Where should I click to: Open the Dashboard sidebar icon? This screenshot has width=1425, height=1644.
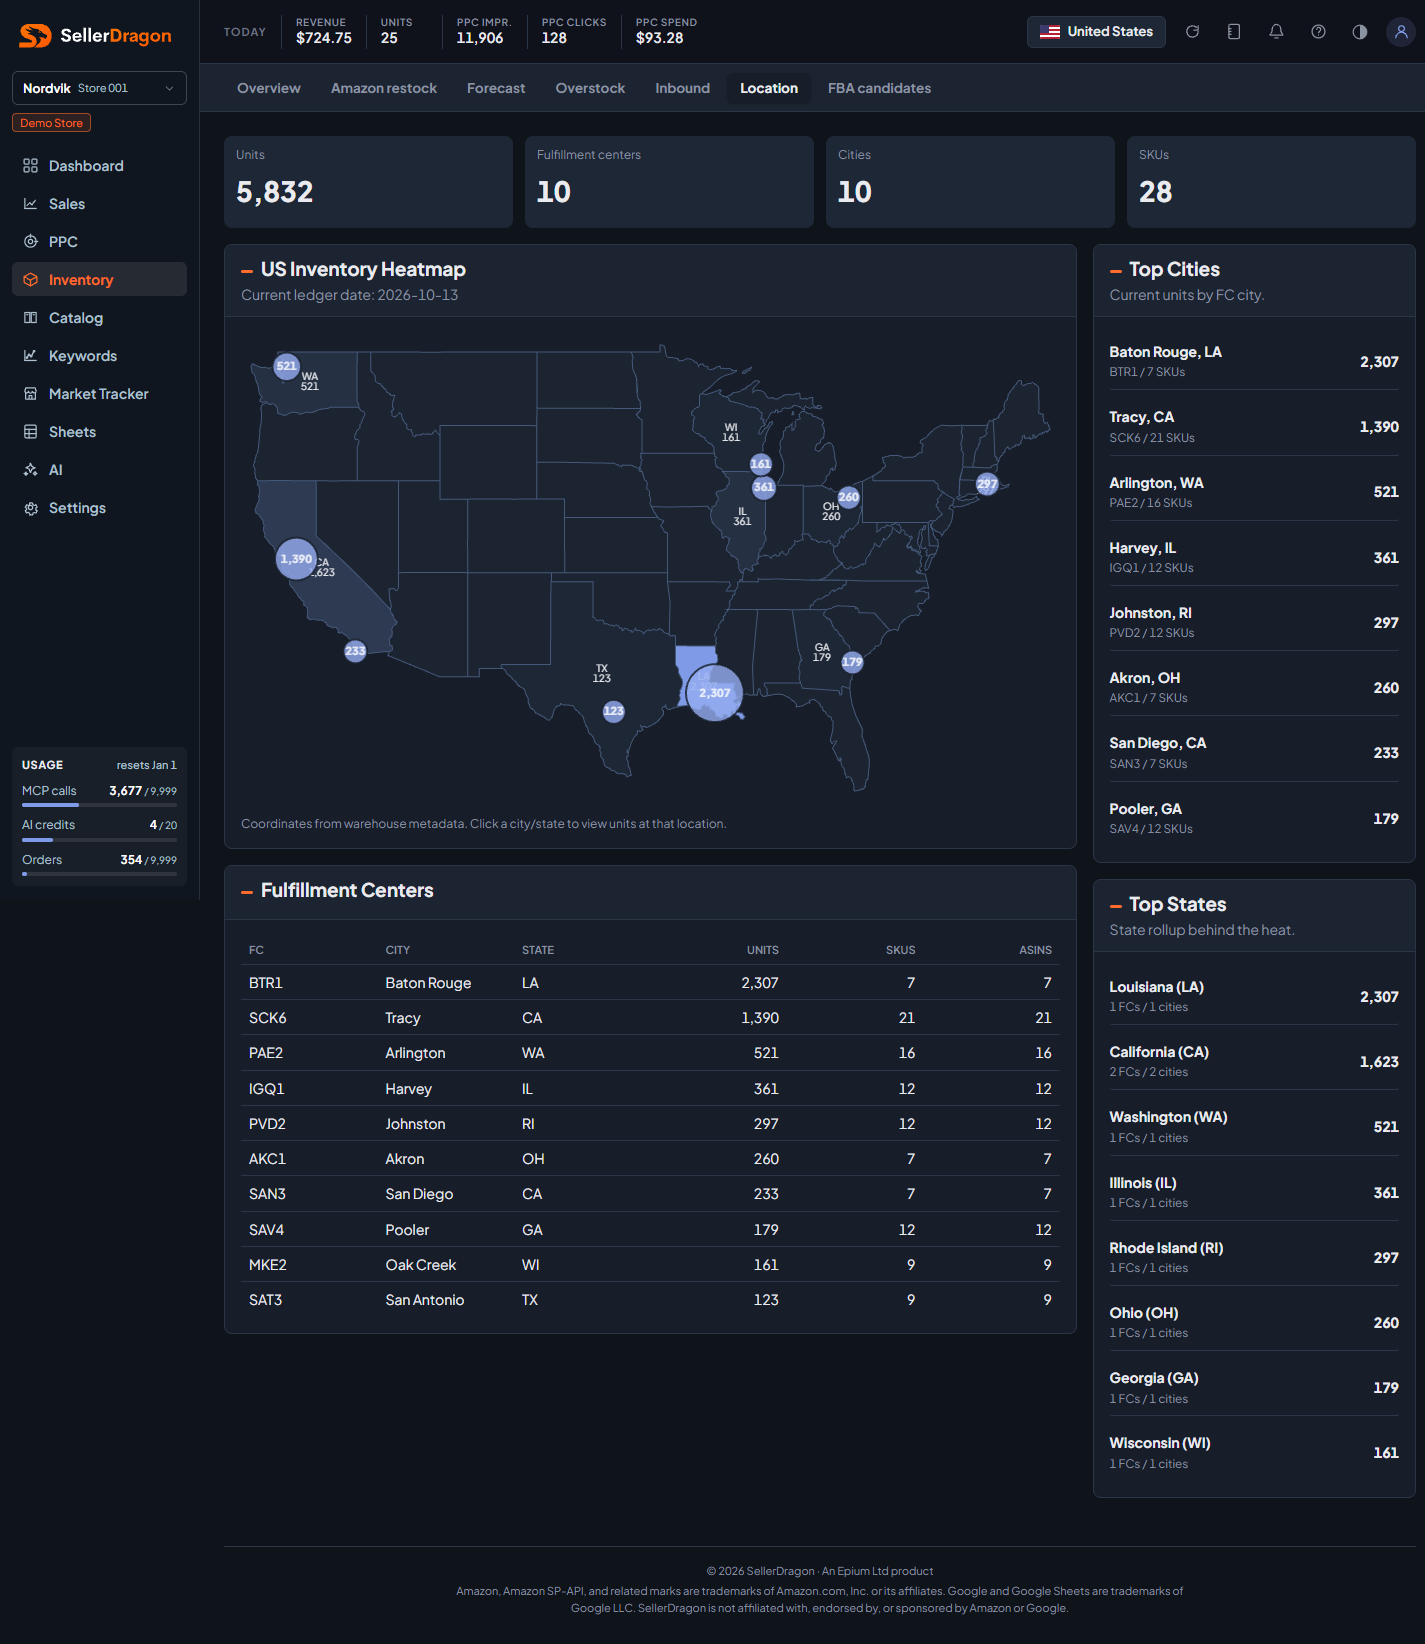pos(31,166)
